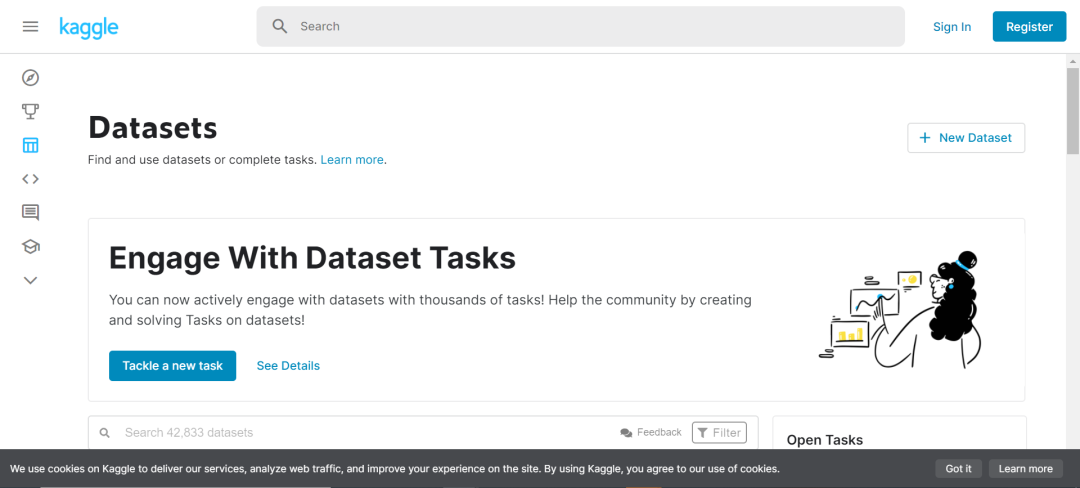The image size is (1080, 488).
Task: Click the top Search bar
Action: point(580,27)
